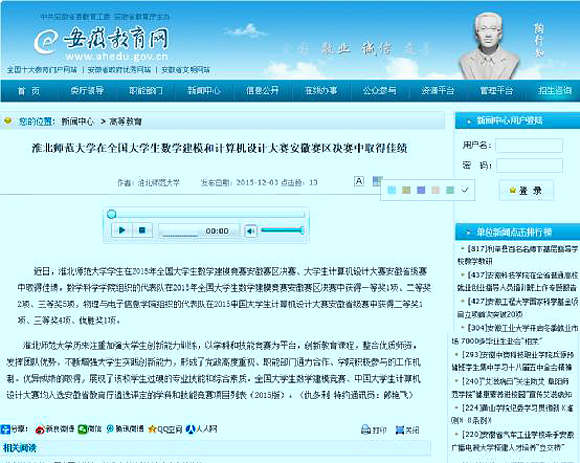
Task: Select the light blue background swatch
Action: [x=392, y=190]
